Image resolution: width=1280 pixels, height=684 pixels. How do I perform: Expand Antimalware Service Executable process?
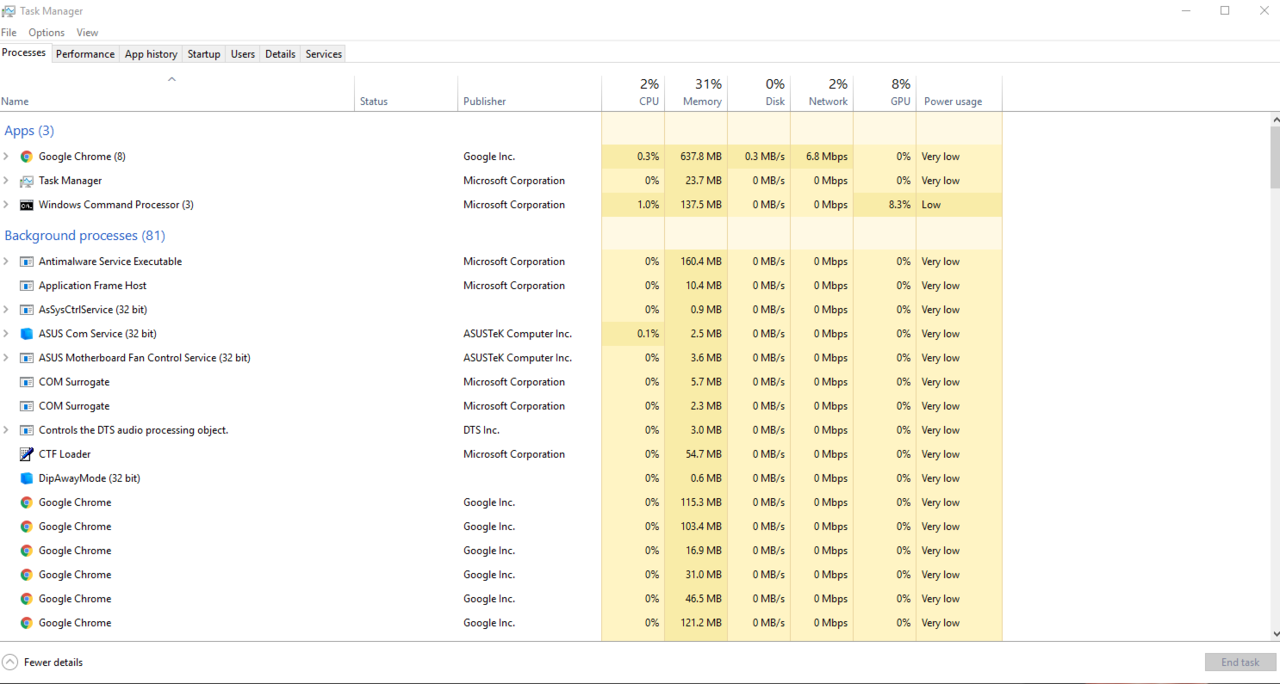pyautogui.click(x=6, y=262)
